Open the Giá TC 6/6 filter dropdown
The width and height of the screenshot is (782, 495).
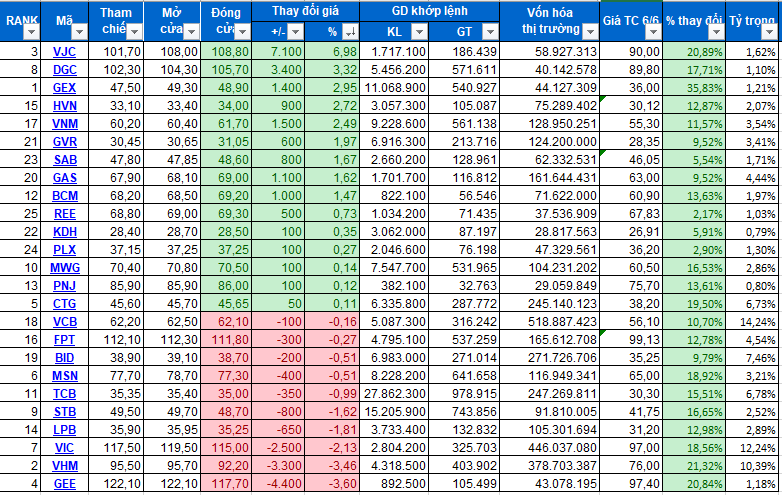tap(653, 32)
